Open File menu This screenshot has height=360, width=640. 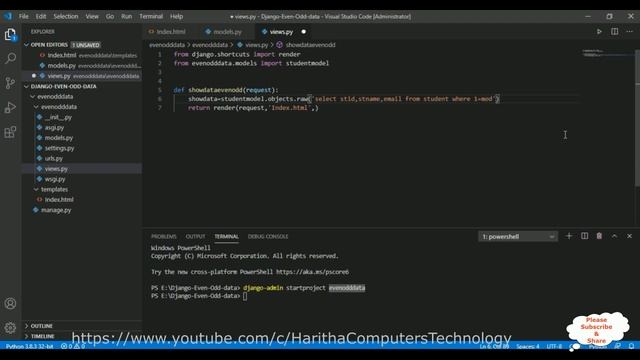tap(24, 16)
